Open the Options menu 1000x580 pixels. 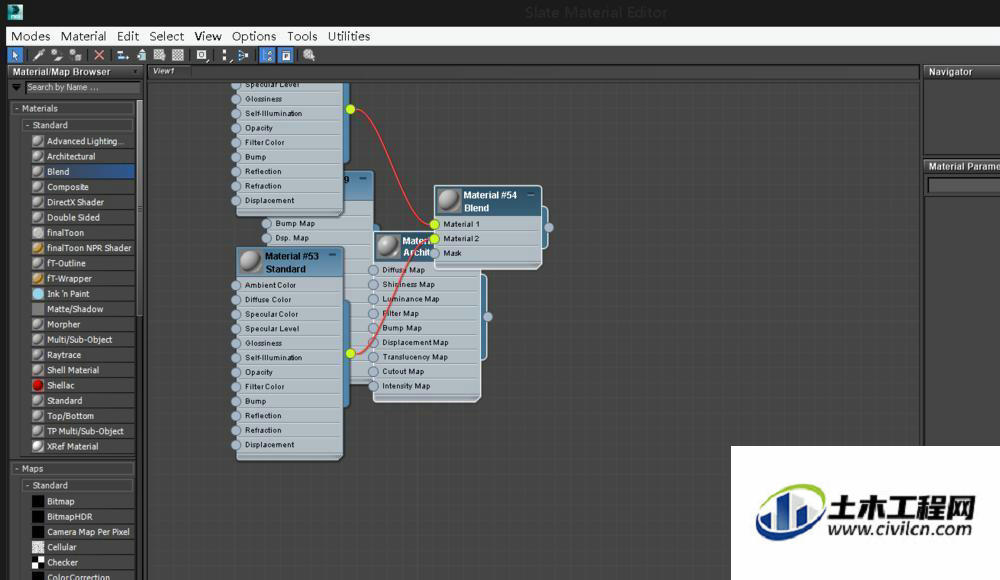point(254,36)
